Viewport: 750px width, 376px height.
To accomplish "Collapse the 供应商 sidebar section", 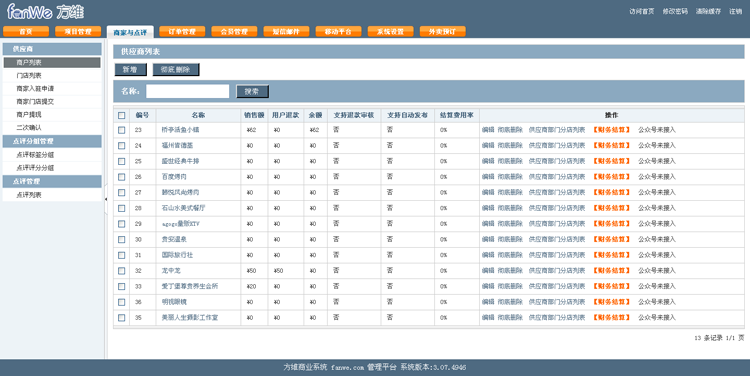I will 52,49.
